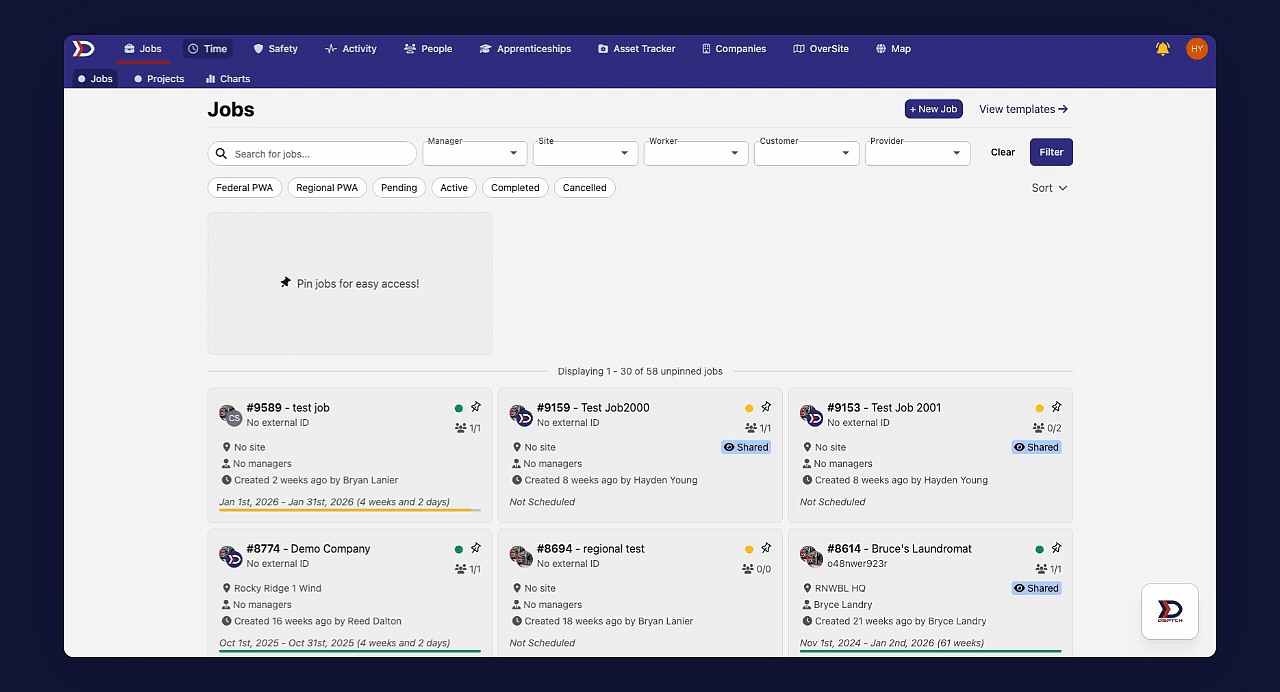Open the Sort menu

1049,188
